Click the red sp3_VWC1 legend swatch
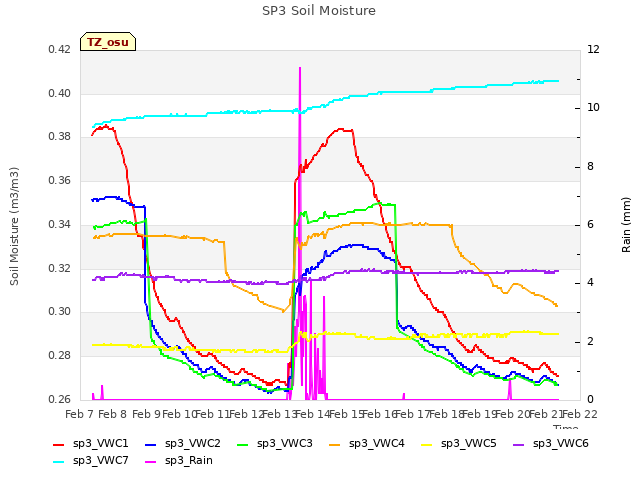Image resolution: width=640 pixels, height=480 pixels. (59, 444)
